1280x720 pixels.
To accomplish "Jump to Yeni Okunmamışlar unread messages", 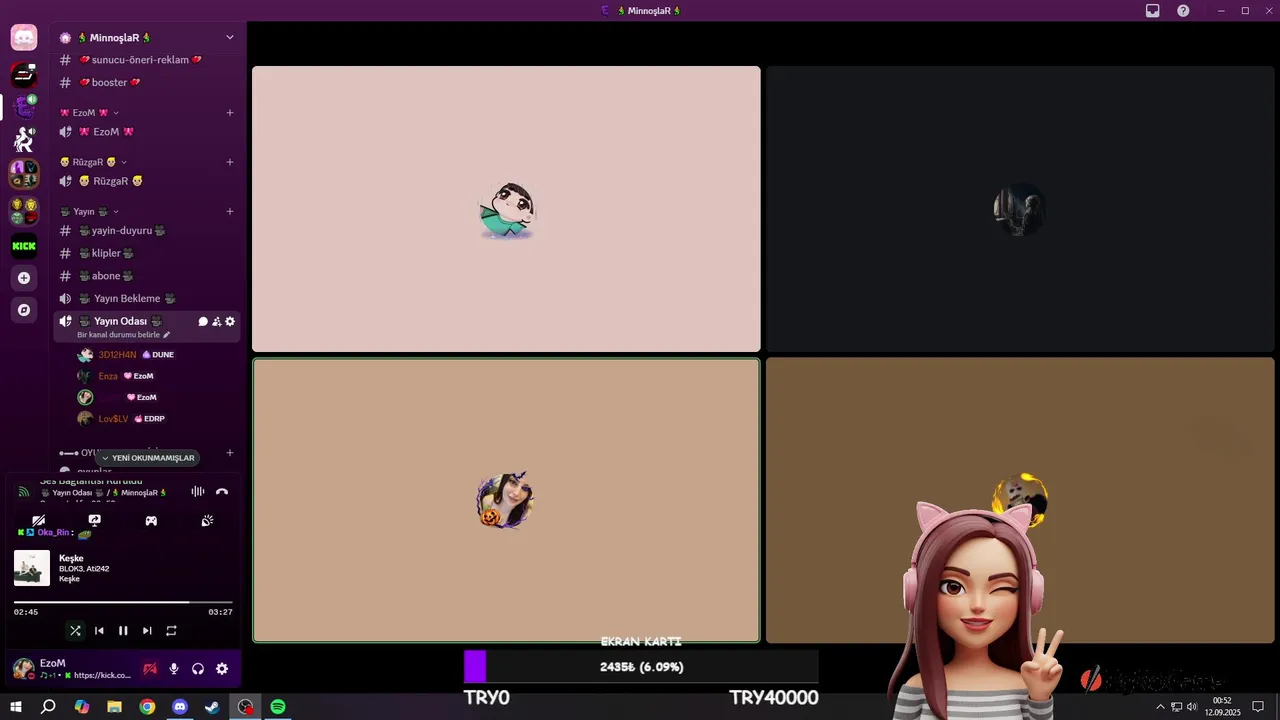I will tap(147, 458).
